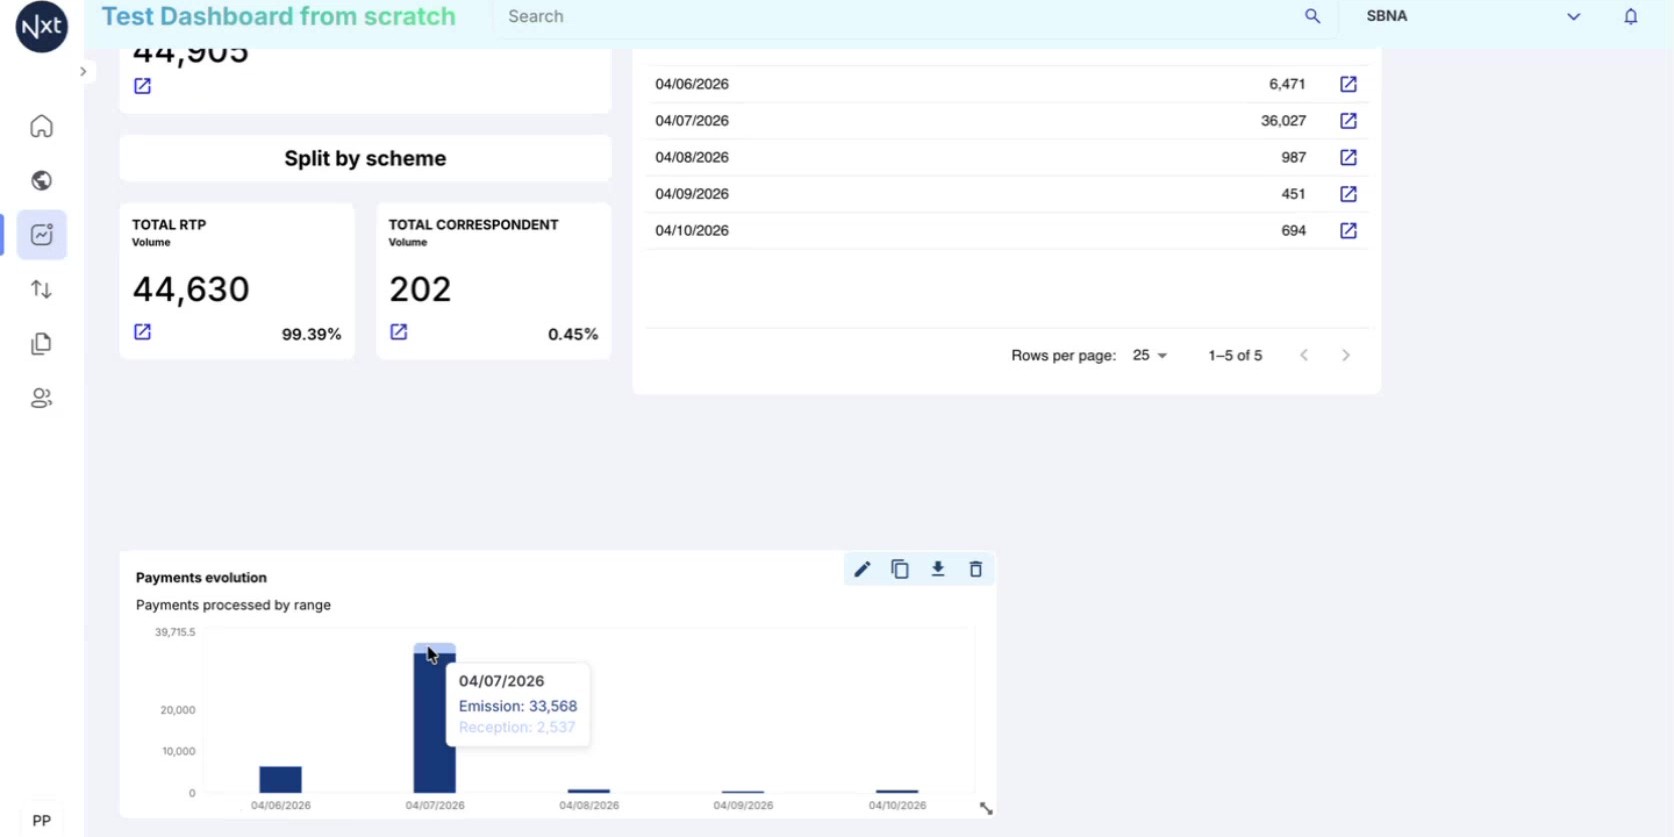
Task: Click the 6,471 table value
Action: tap(1287, 84)
